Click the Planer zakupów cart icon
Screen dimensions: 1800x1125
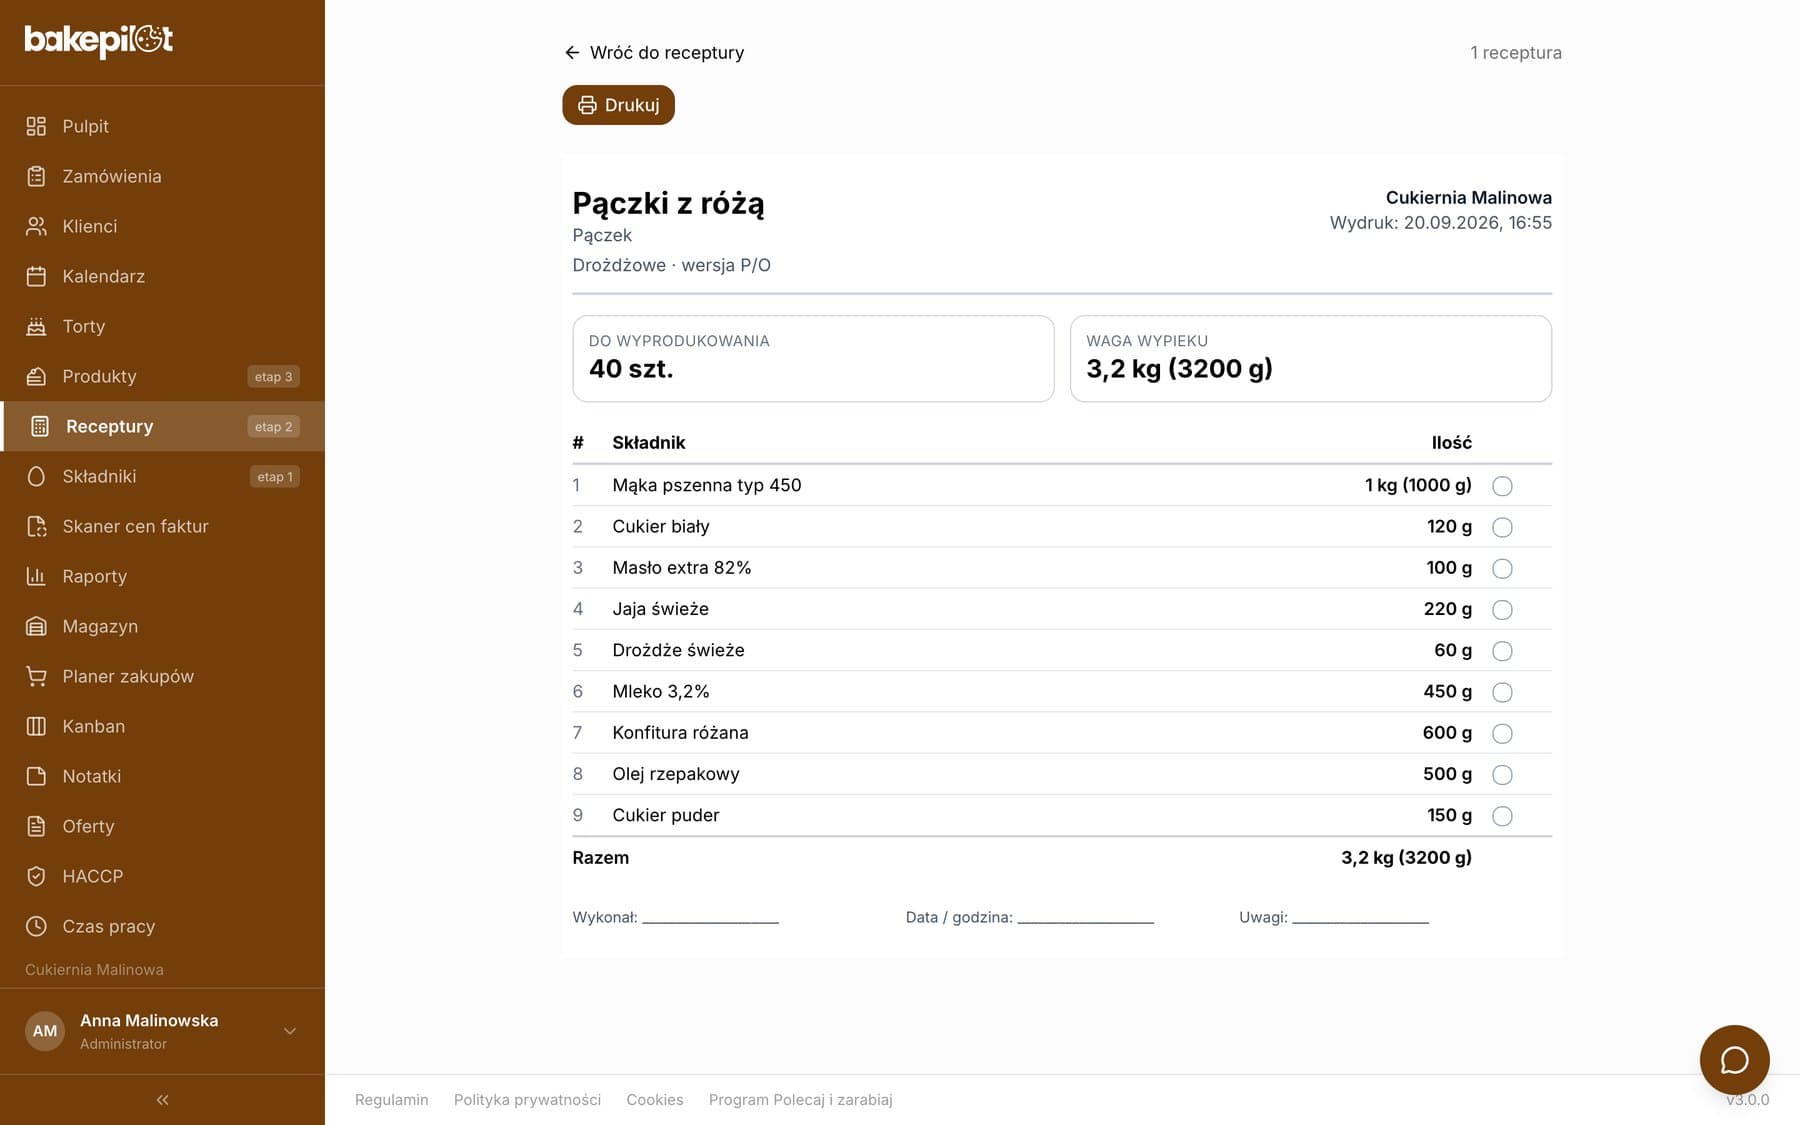coord(36,676)
